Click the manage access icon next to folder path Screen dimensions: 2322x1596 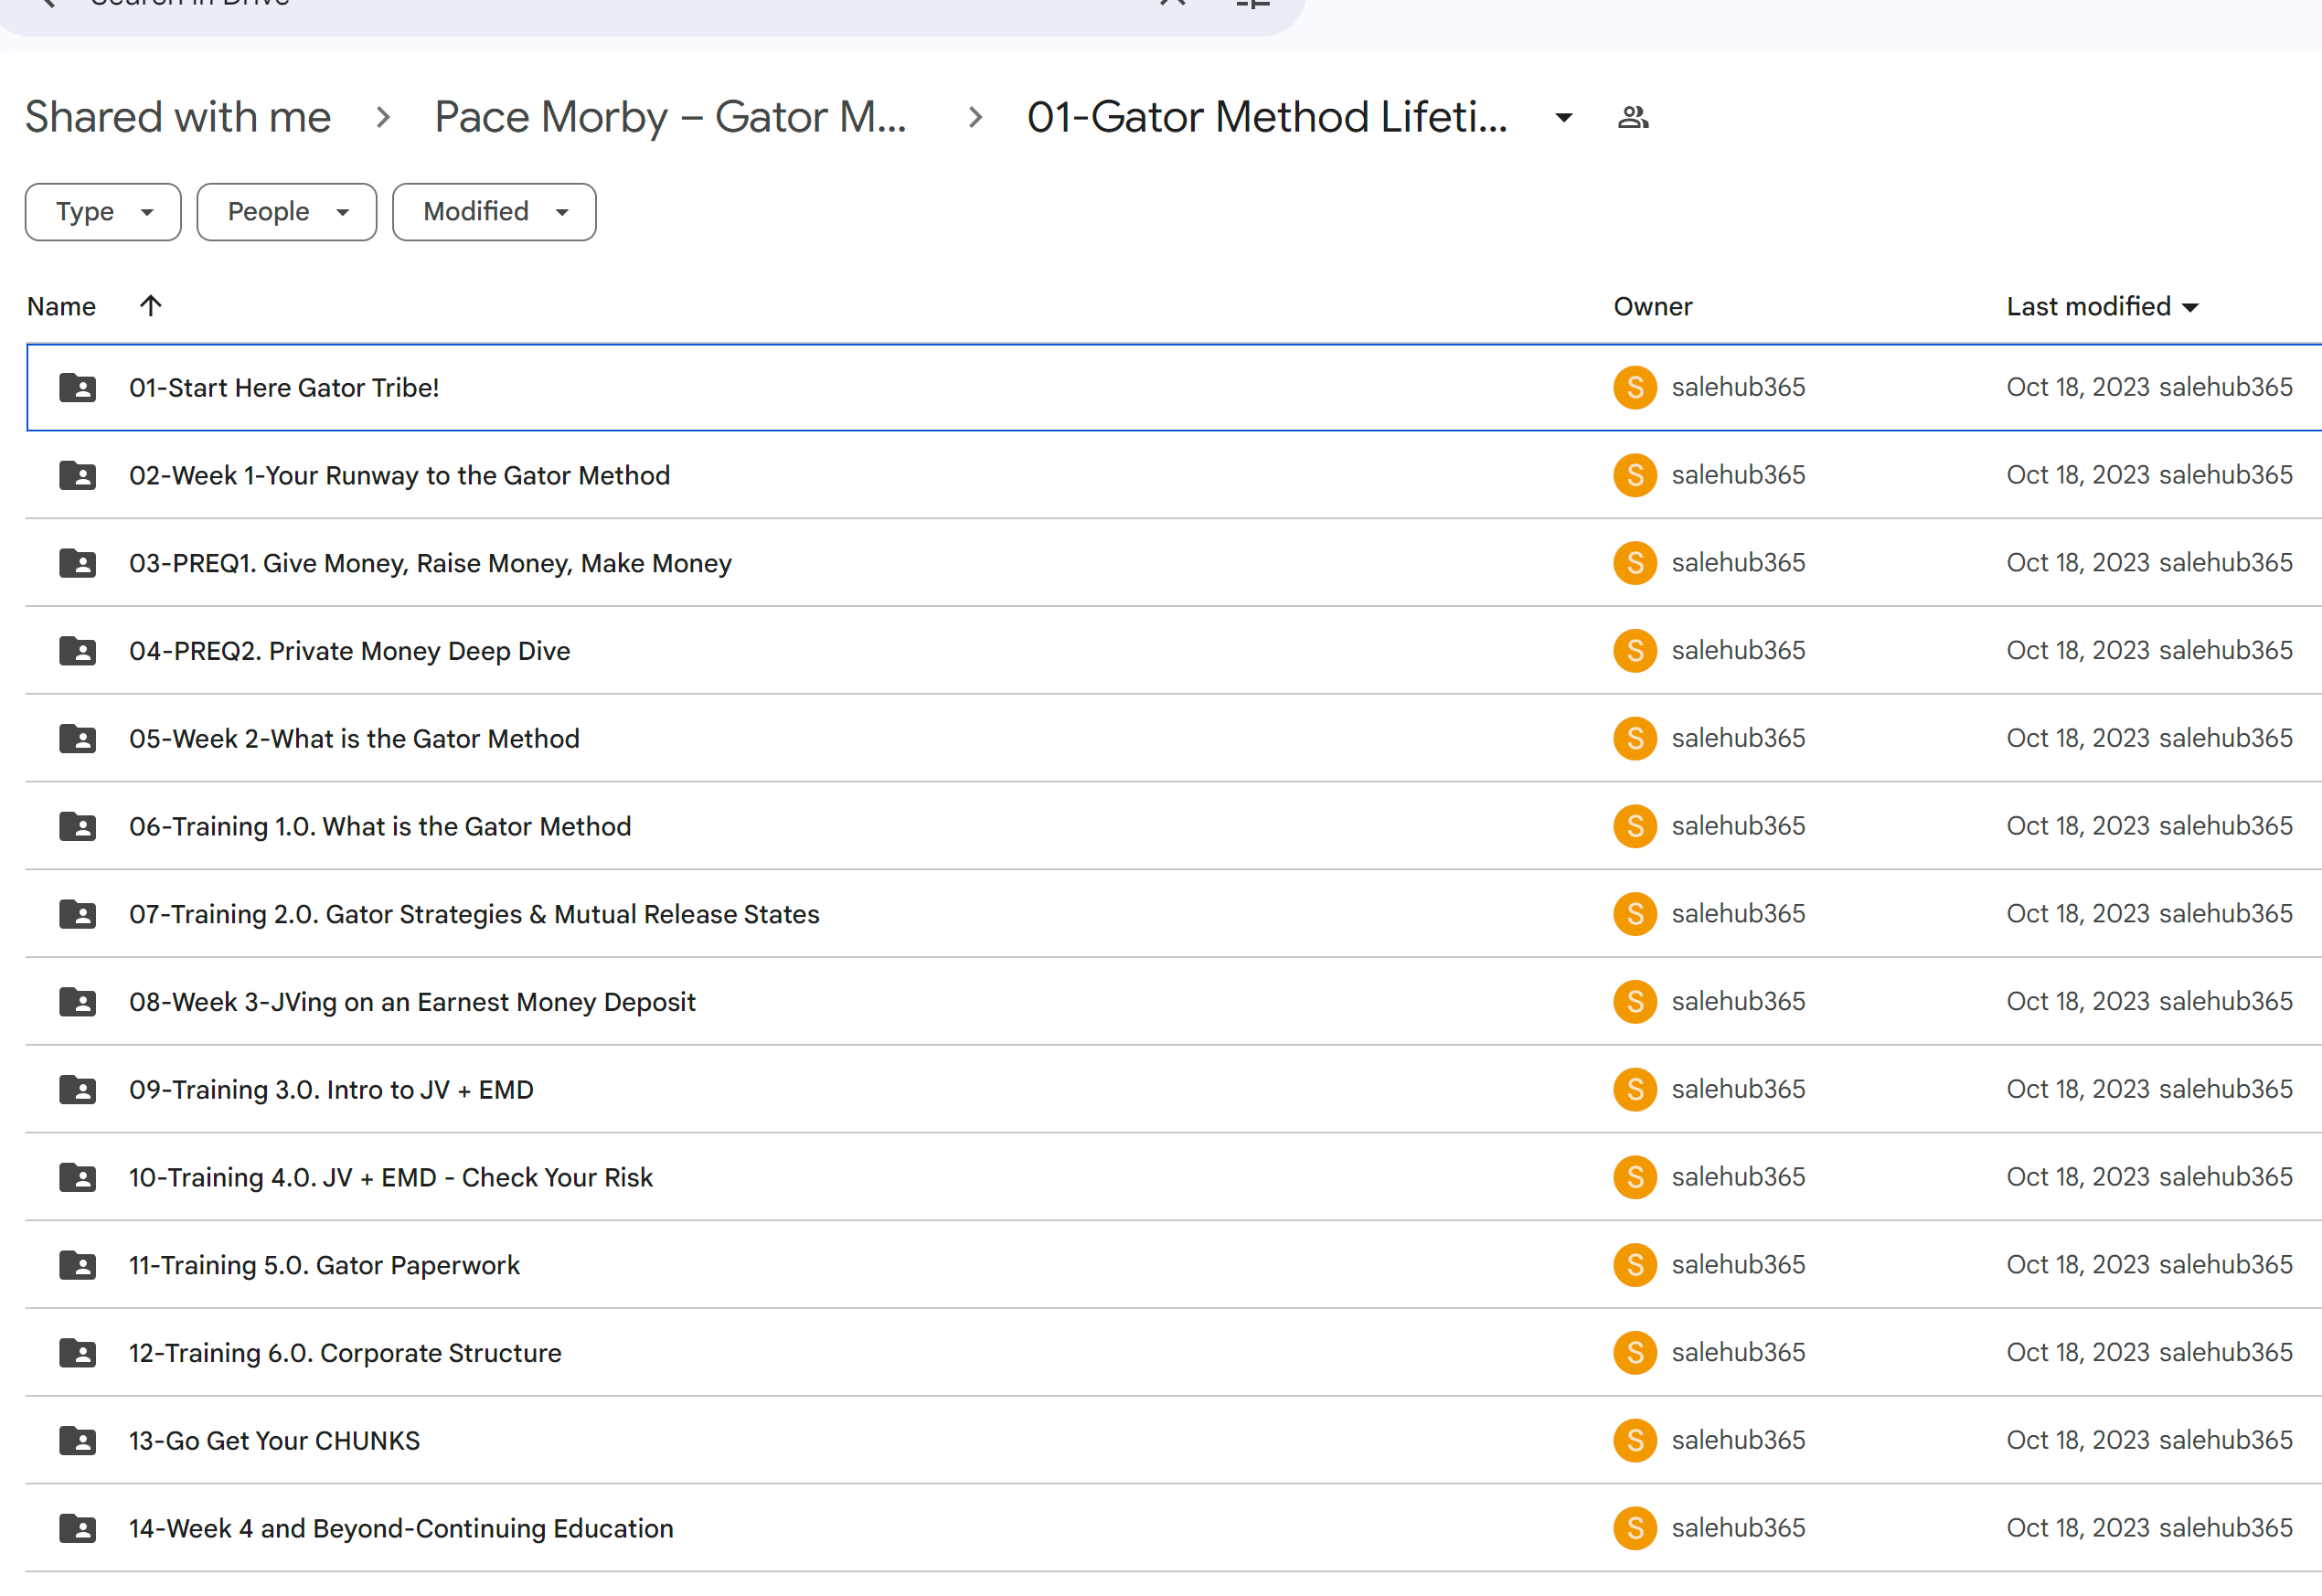point(1635,118)
